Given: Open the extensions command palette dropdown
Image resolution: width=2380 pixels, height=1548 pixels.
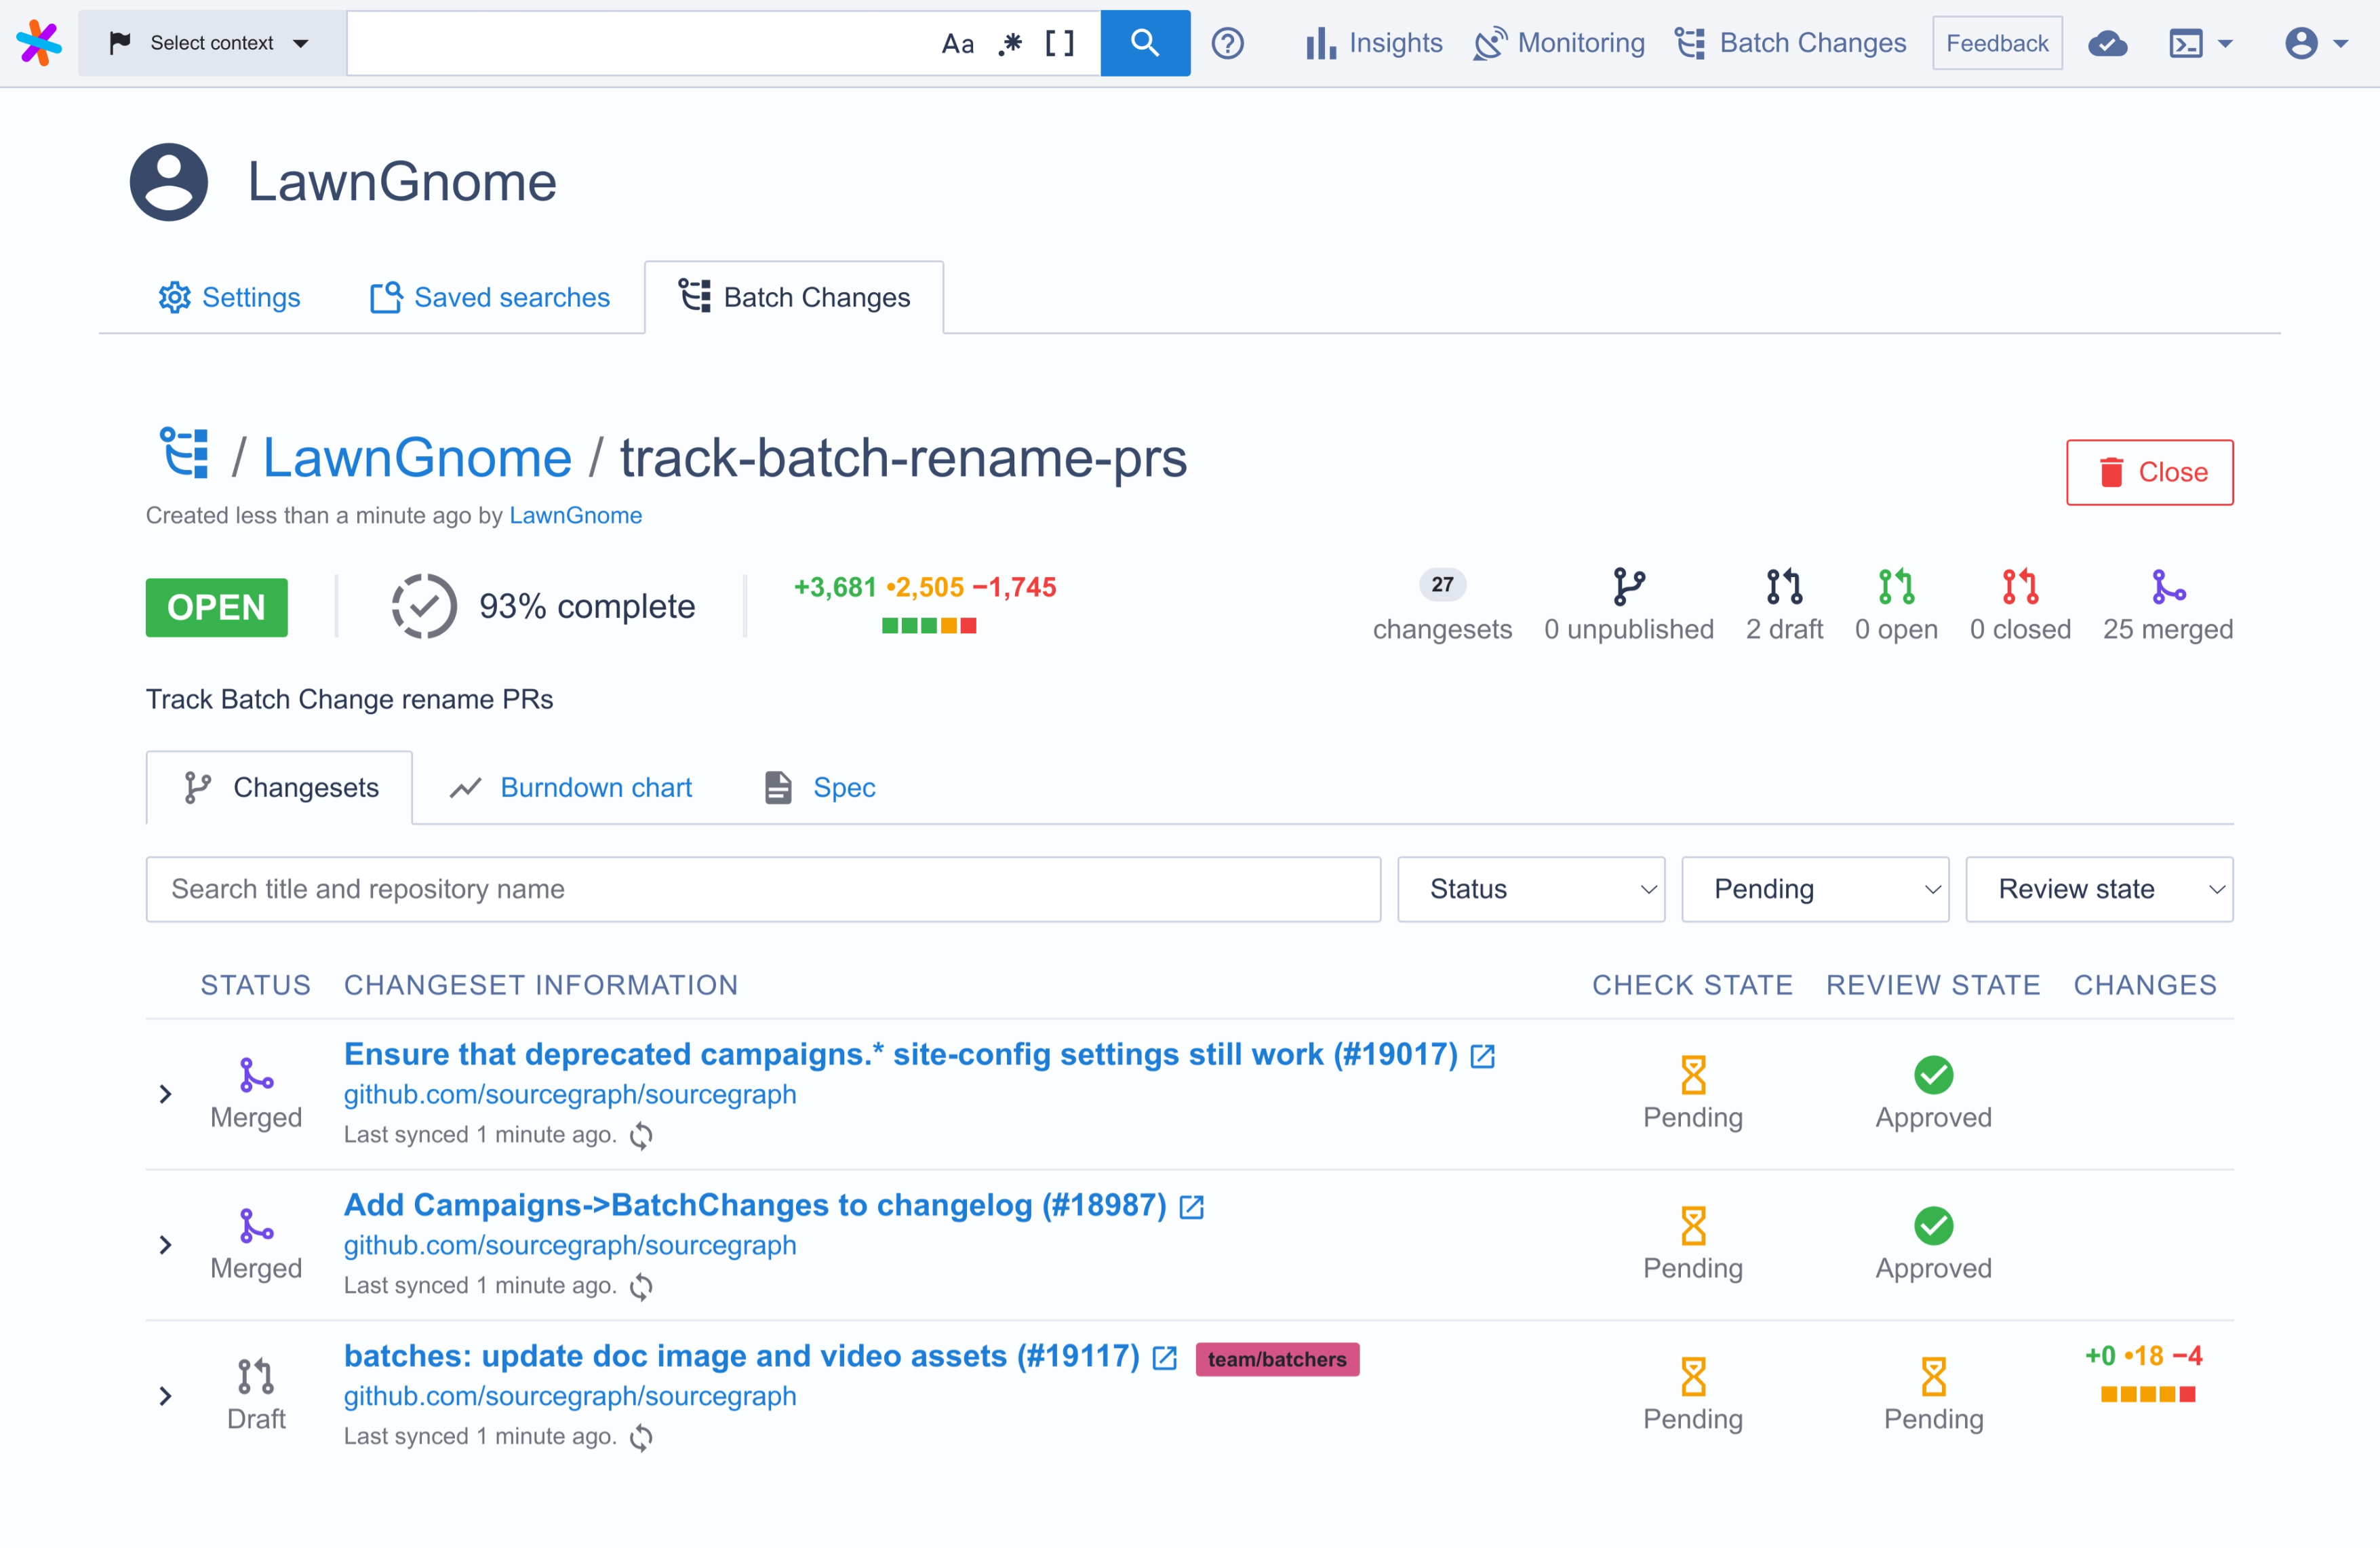Looking at the screenshot, I should 2200,43.
